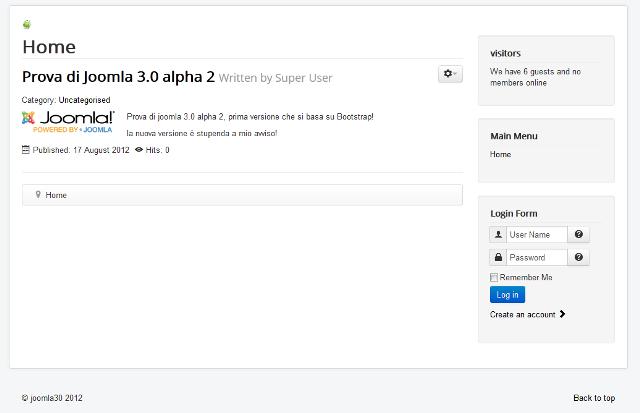The height and width of the screenshot is (413, 640).
Task: Focus the User Name input field
Action: pyautogui.click(x=537, y=235)
